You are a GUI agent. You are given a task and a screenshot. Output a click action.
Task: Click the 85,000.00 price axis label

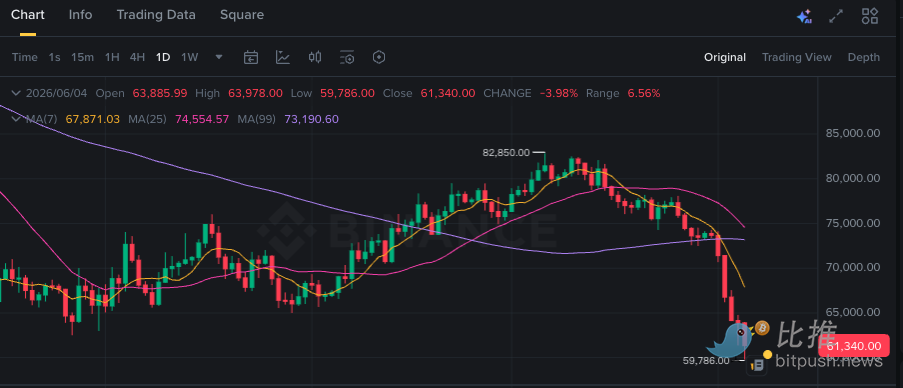point(852,133)
